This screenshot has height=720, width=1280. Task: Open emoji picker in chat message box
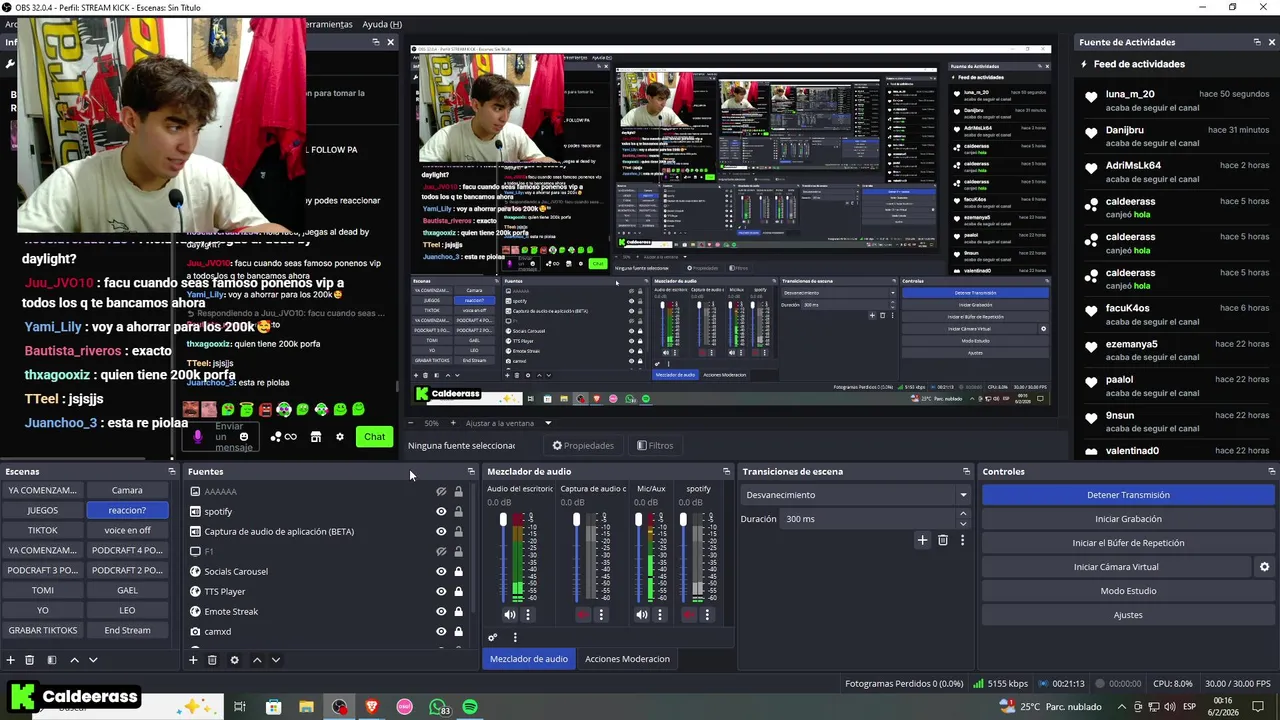pyautogui.click(x=244, y=437)
